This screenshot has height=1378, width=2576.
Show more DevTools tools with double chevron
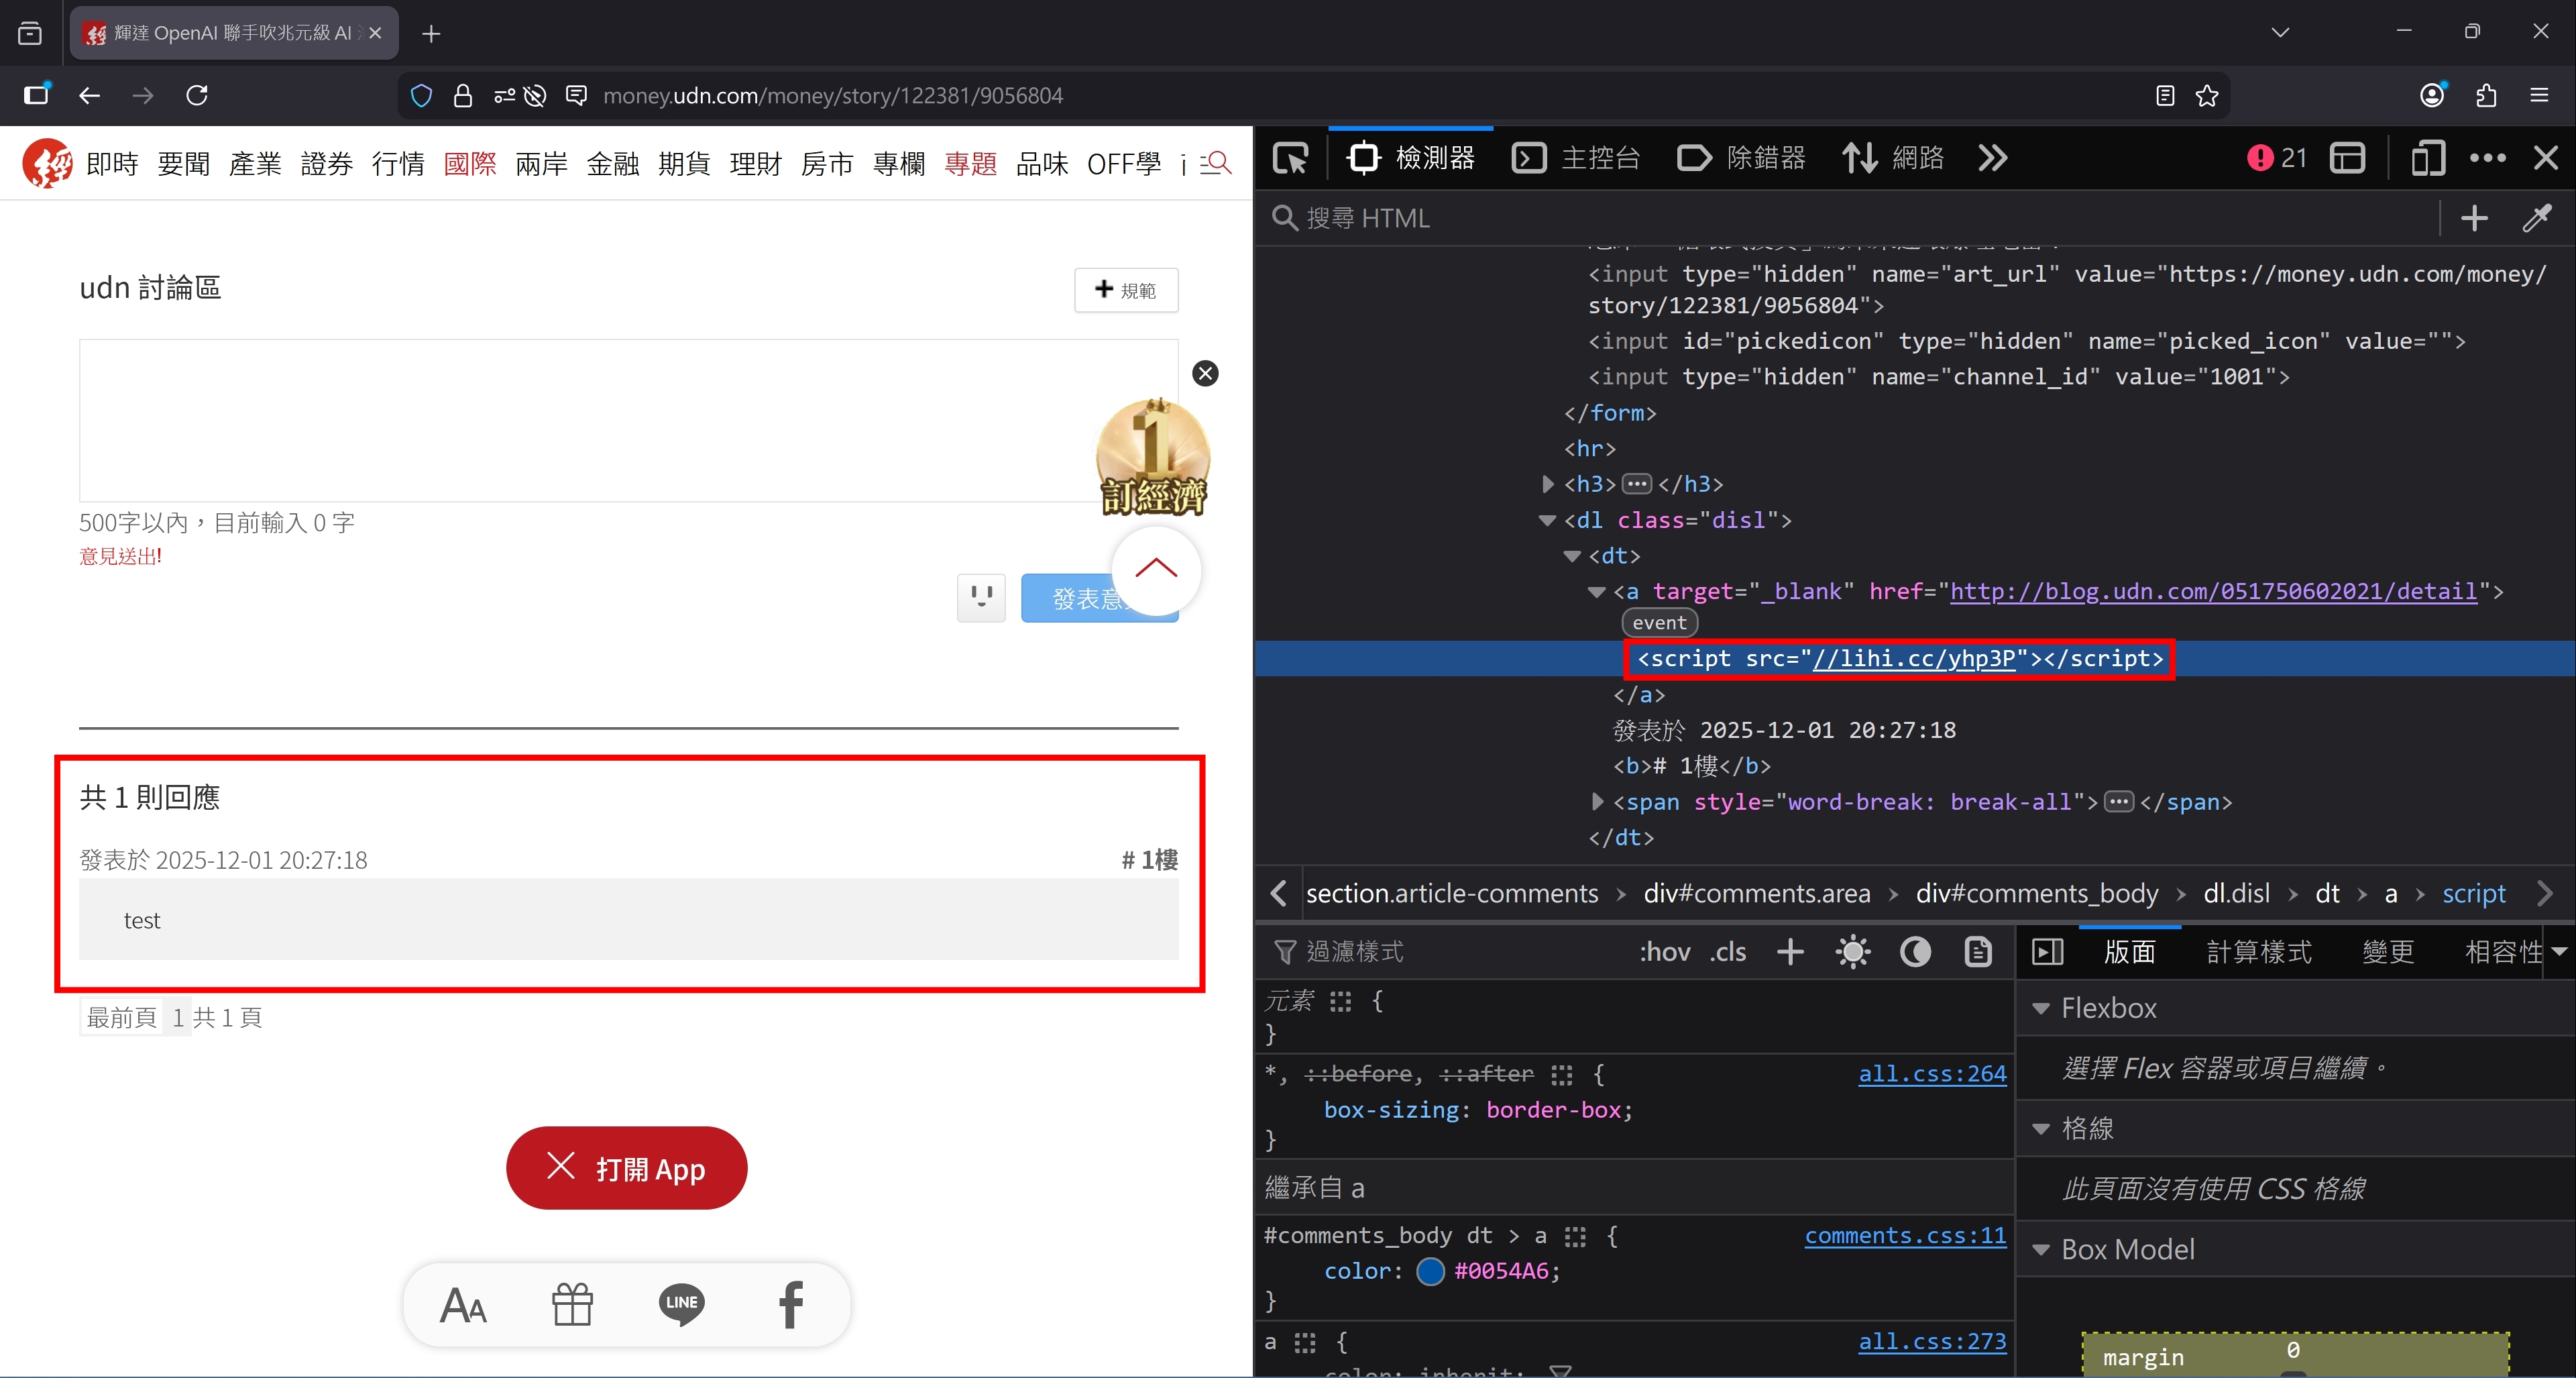[x=1992, y=158]
